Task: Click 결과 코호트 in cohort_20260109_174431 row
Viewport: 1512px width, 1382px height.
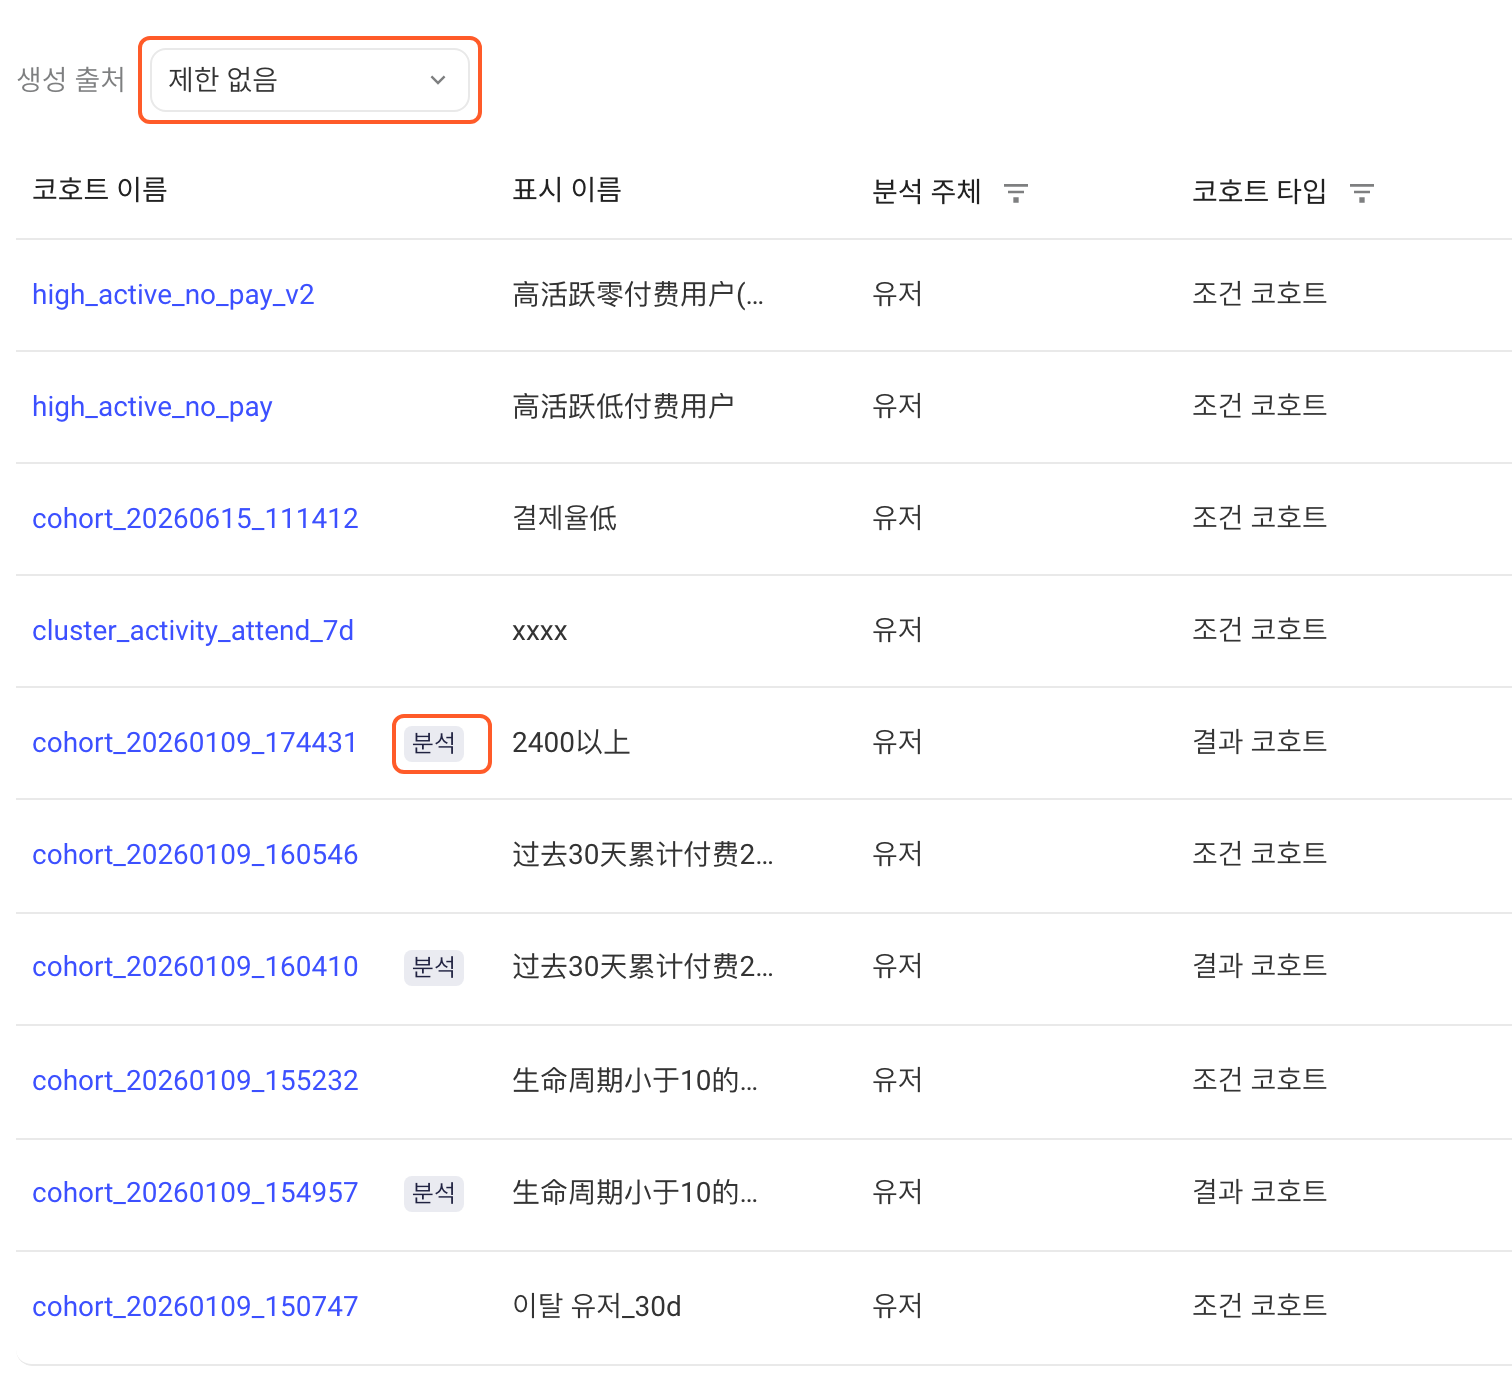Action: [1259, 742]
